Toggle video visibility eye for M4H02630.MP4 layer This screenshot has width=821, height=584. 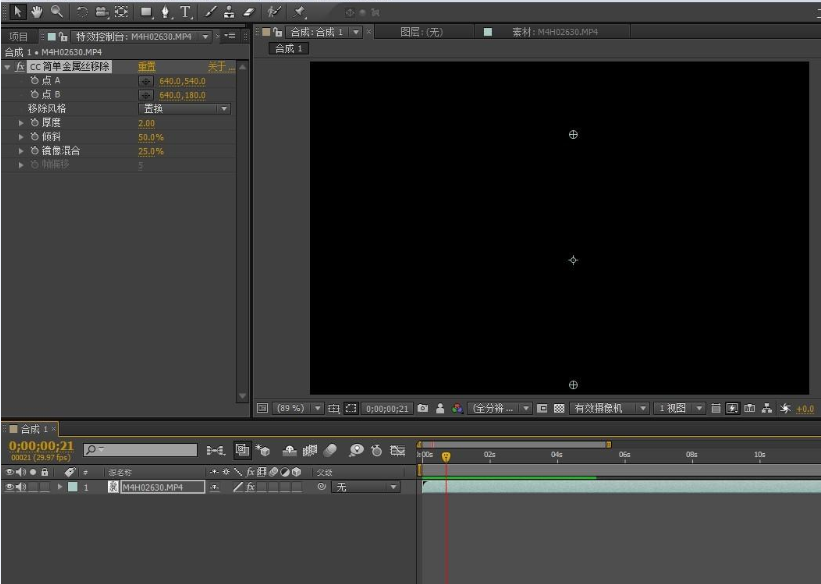click(x=9, y=487)
